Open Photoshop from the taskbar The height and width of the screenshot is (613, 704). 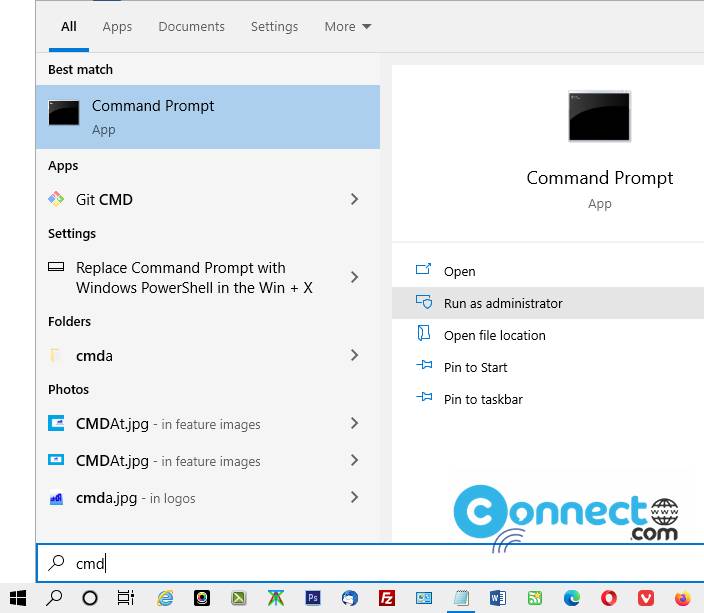pos(312,598)
